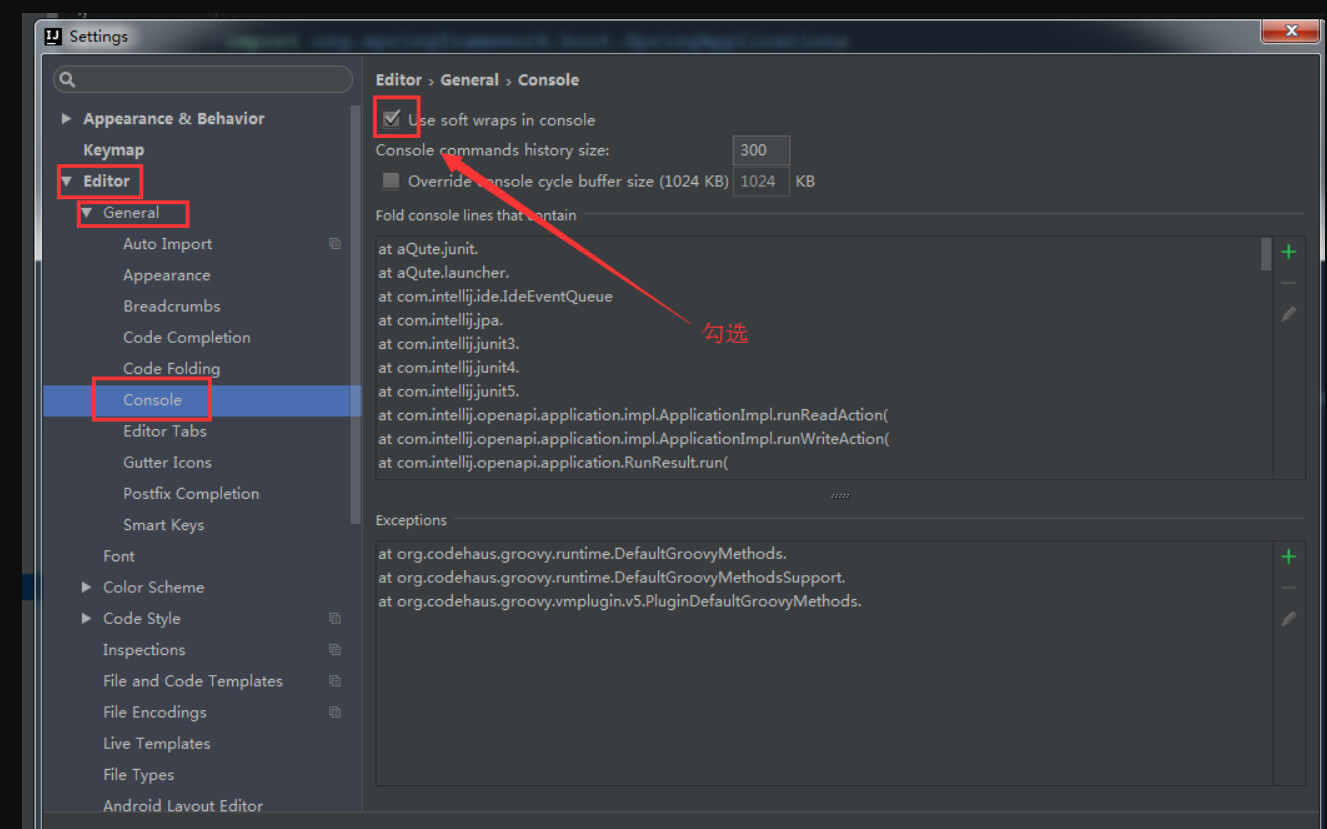1327x829 pixels.
Task: Click splitter handle between fold and exceptions lists
Action: pos(840,496)
